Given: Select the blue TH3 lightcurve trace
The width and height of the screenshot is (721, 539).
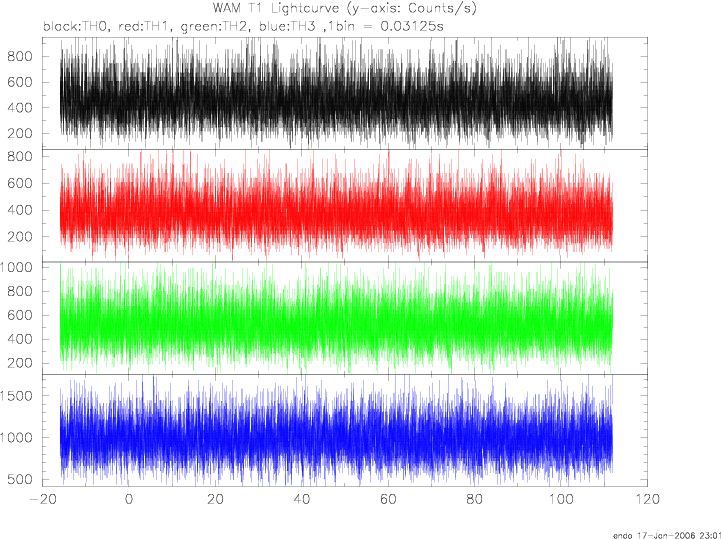Looking at the screenshot, I should (336, 430).
